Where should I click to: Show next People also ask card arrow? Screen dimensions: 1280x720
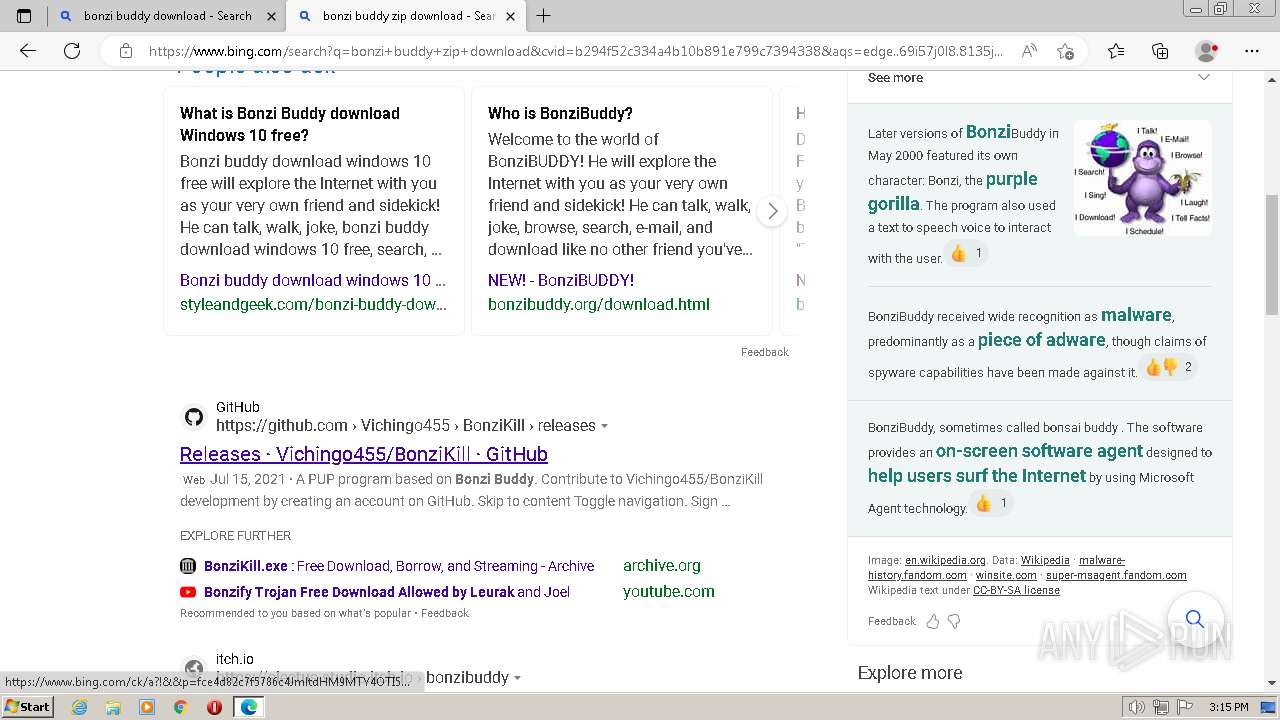[x=772, y=211]
